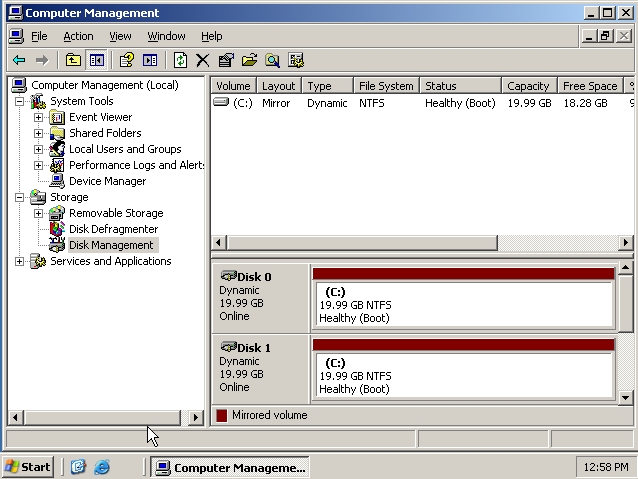Select the Performance Logs and Alerts icon
Image resolution: width=638 pixels, height=479 pixels.
click(x=57, y=165)
